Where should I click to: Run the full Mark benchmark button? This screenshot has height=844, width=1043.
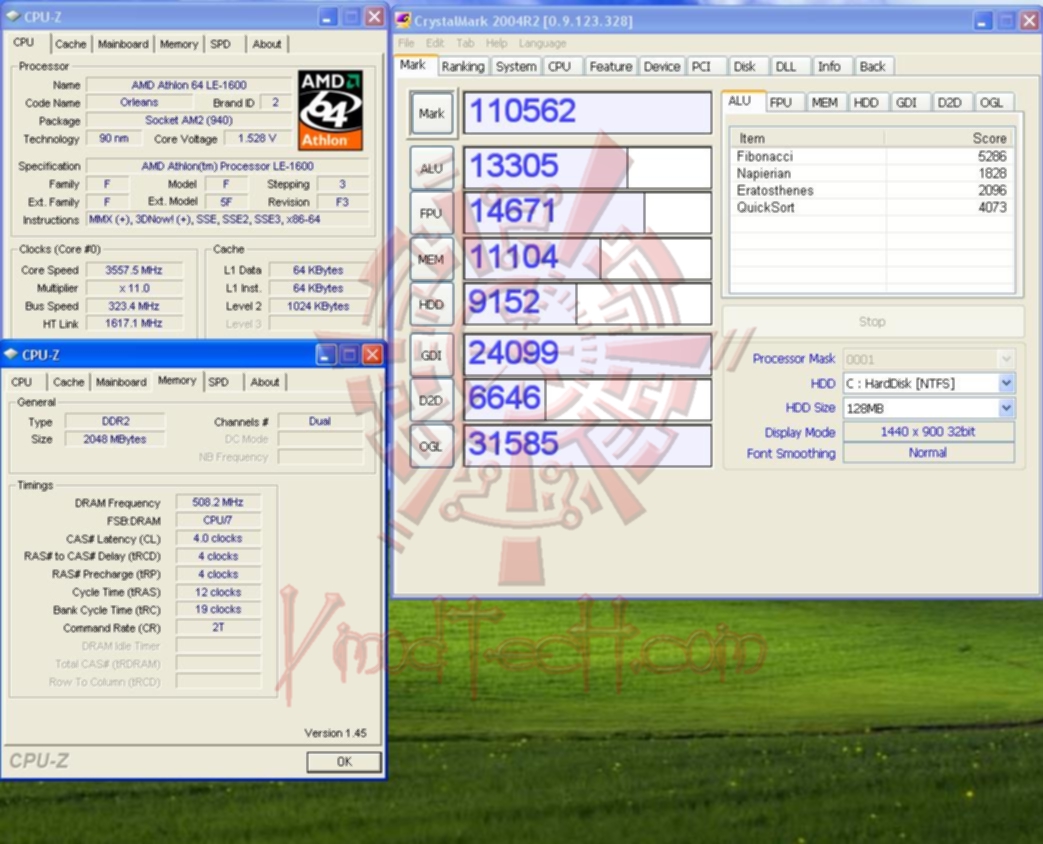(x=432, y=113)
